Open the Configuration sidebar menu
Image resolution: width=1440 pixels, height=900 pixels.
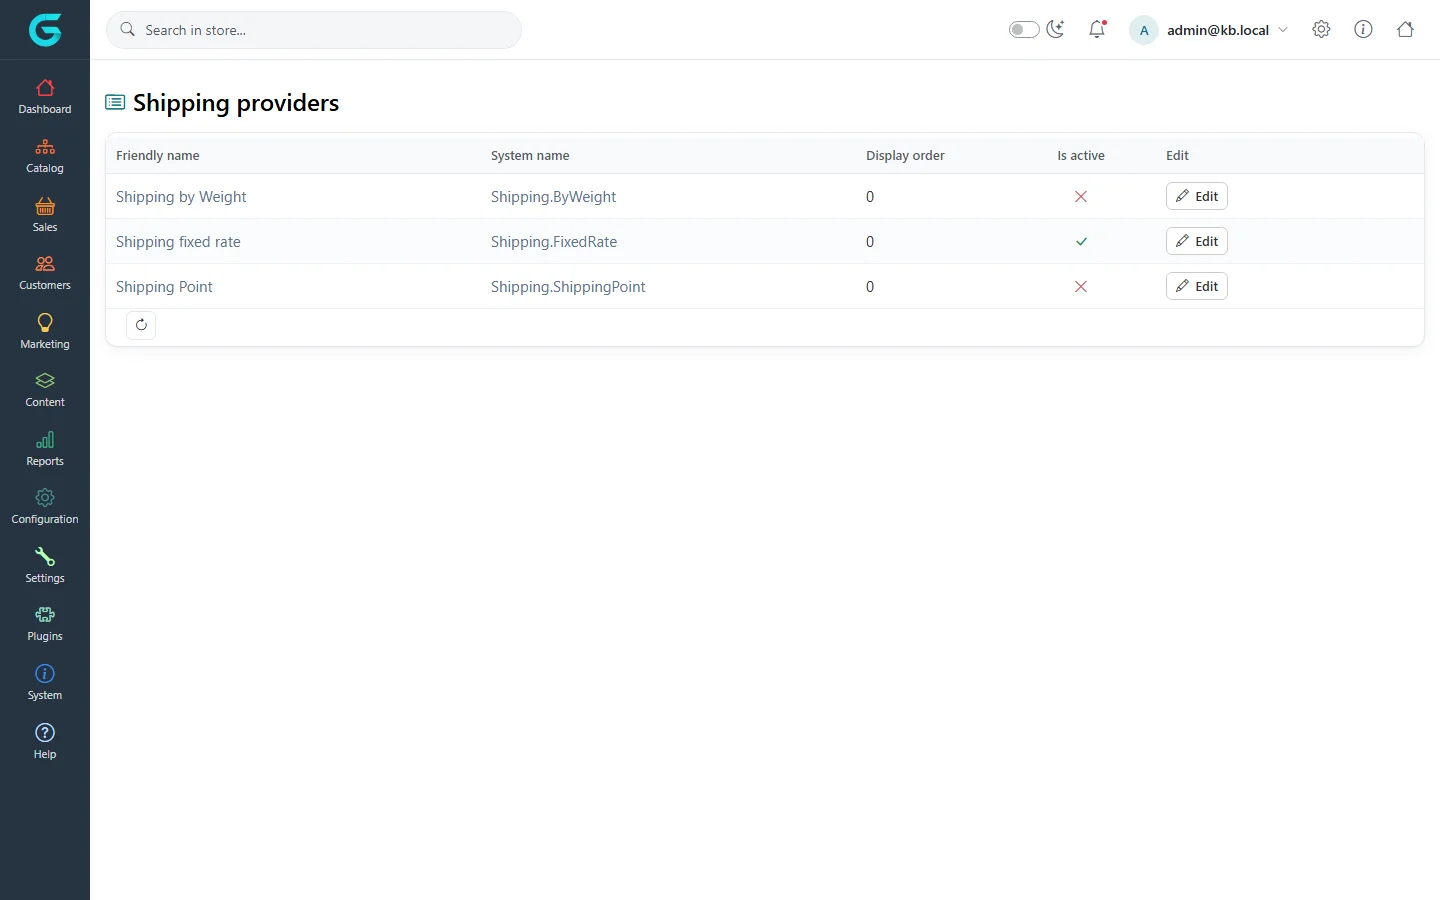[45, 507]
